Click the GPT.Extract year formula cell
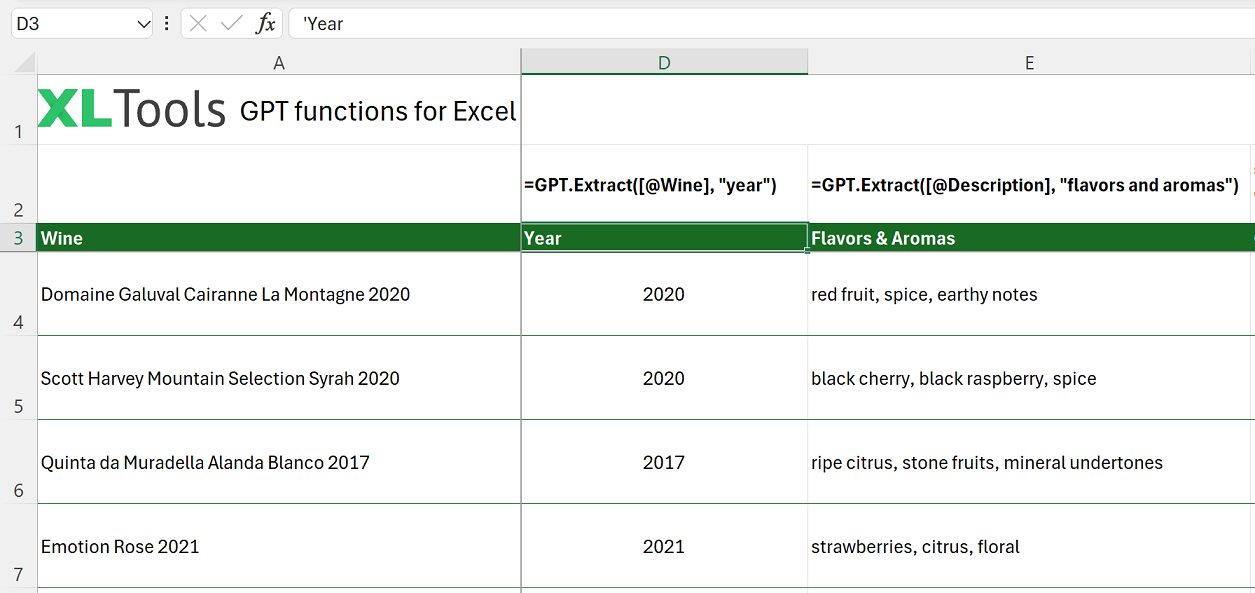The width and height of the screenshot is (1255, 593). click(x=664, y=184)
